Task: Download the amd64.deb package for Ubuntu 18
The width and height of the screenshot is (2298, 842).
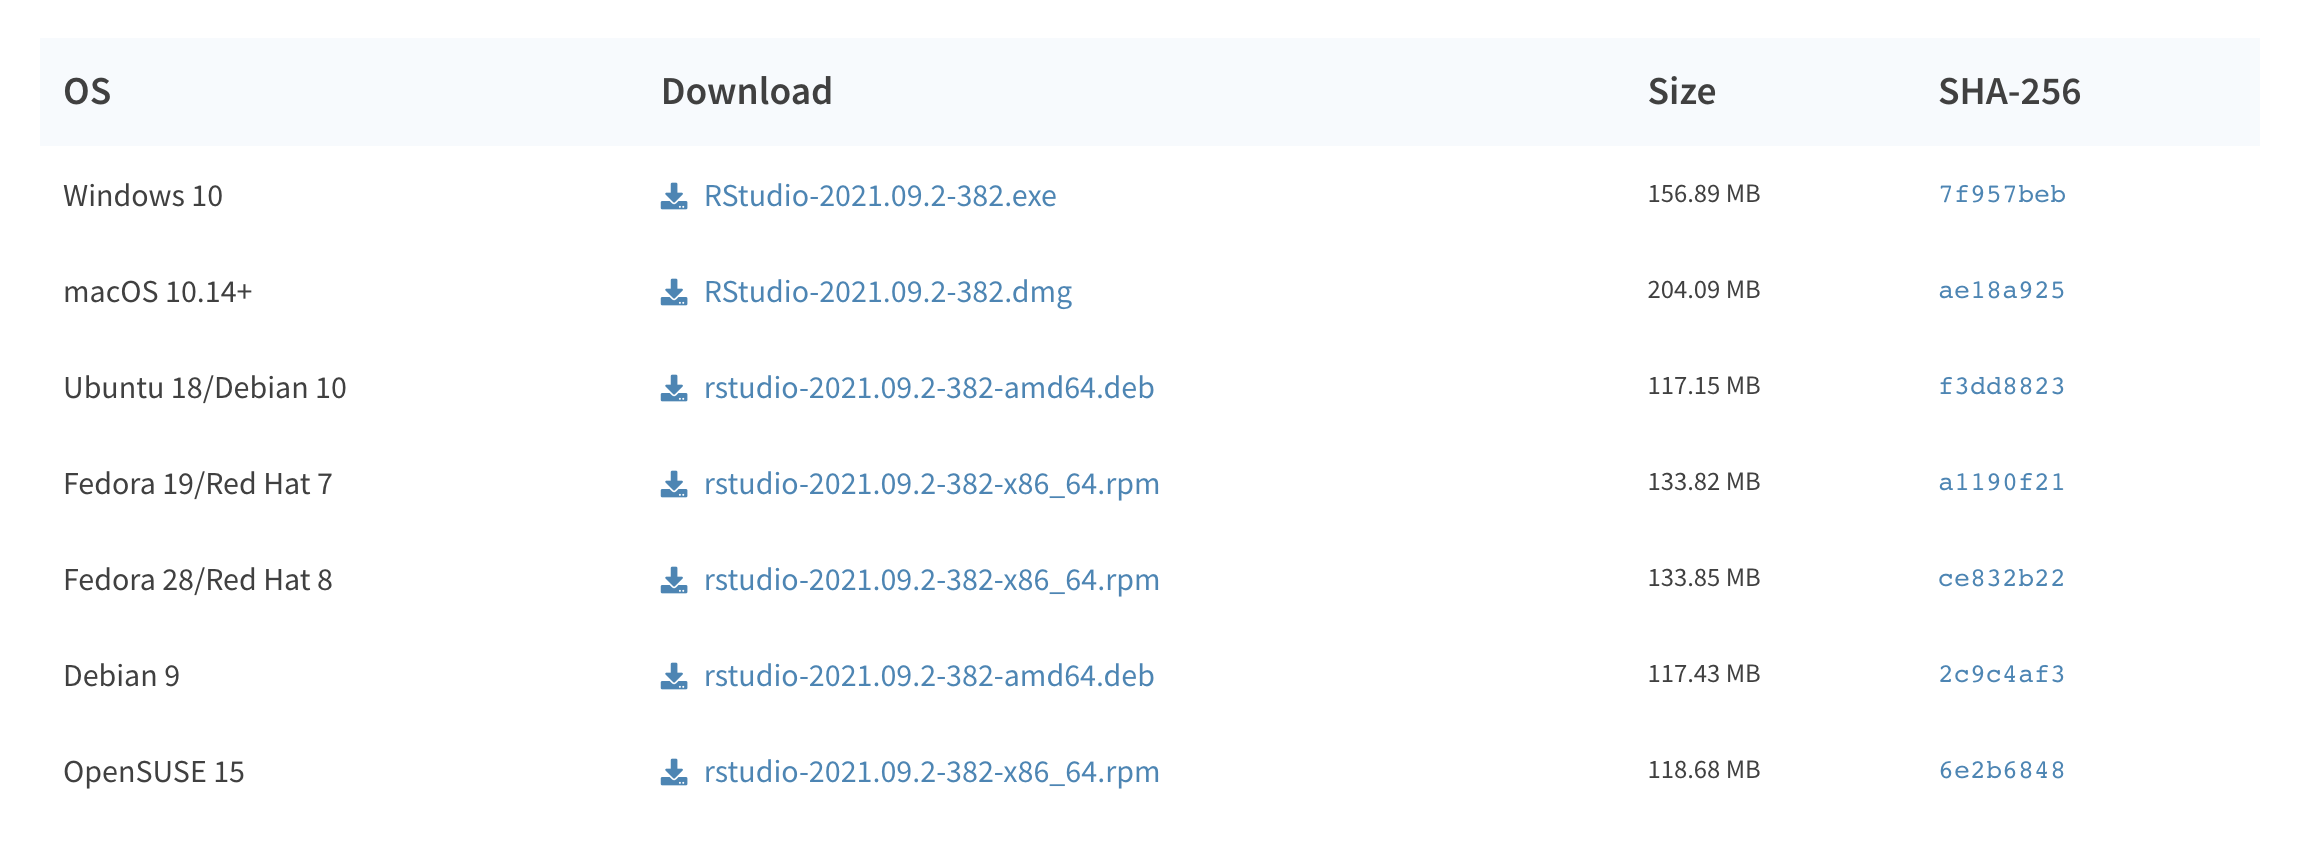Action: 930,388
